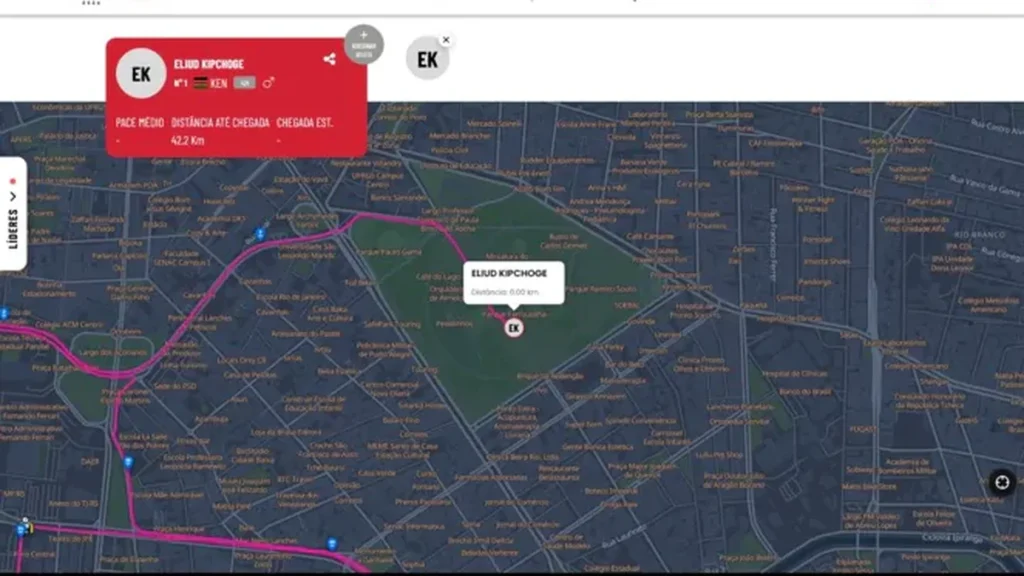Recenter map with the target icon
The width and height of the screenshot is (1024, 576).
tap(1002, 483)
